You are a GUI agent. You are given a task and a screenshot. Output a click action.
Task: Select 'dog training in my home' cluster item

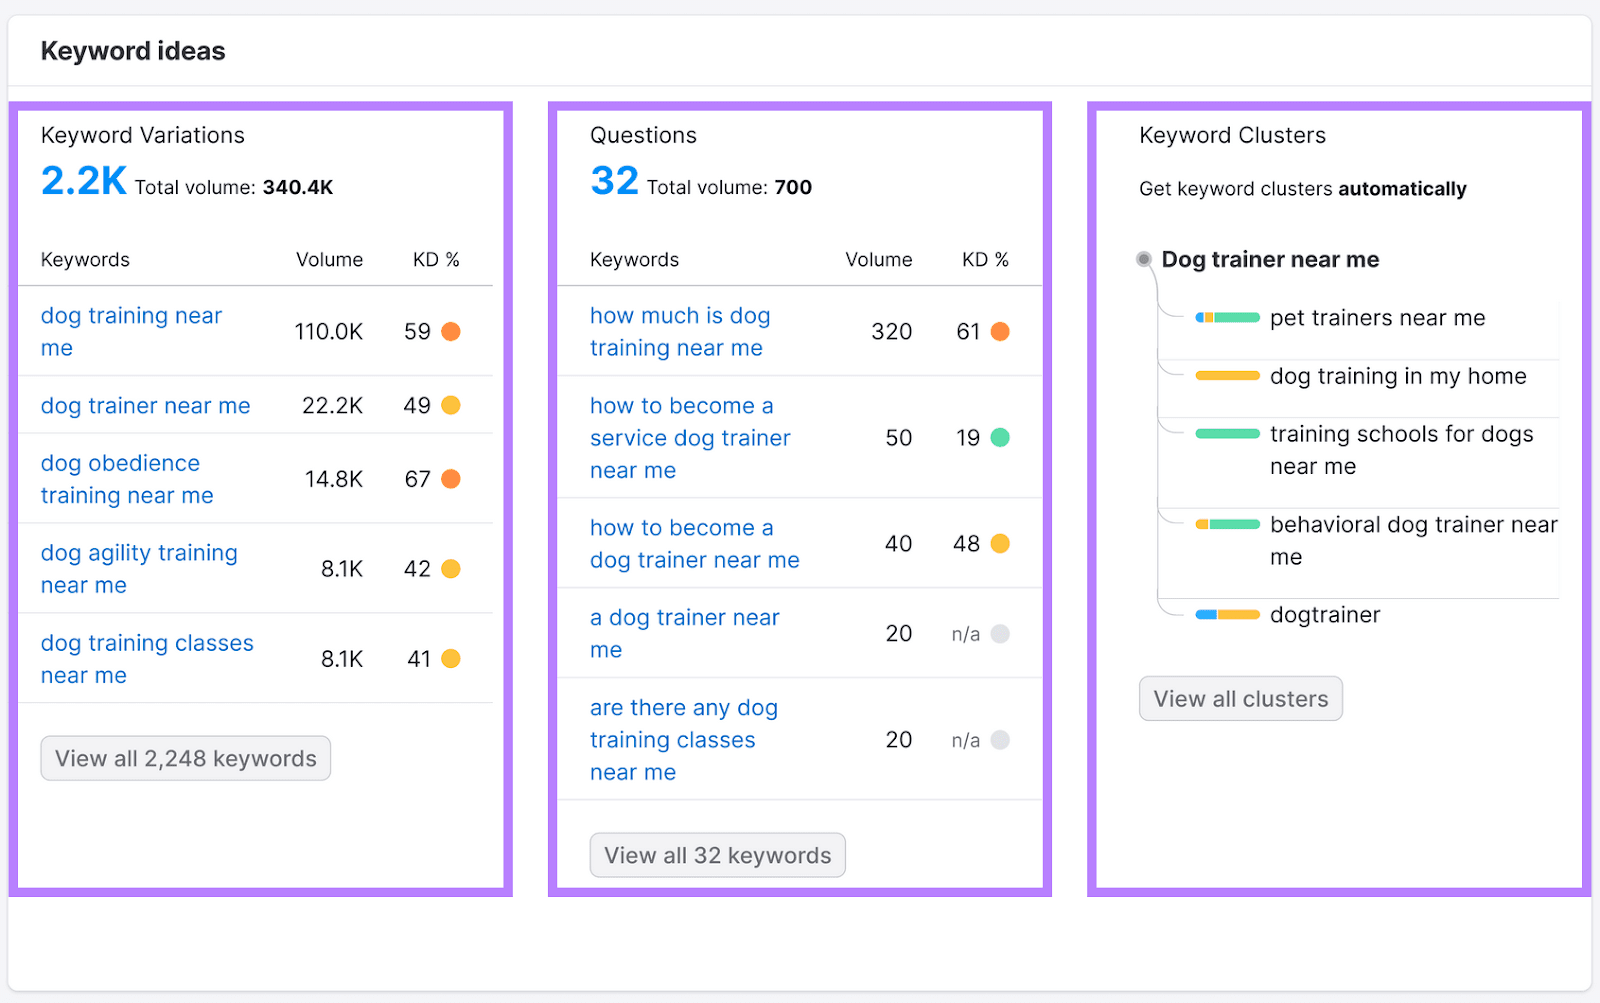click(x=1398, y=376)
